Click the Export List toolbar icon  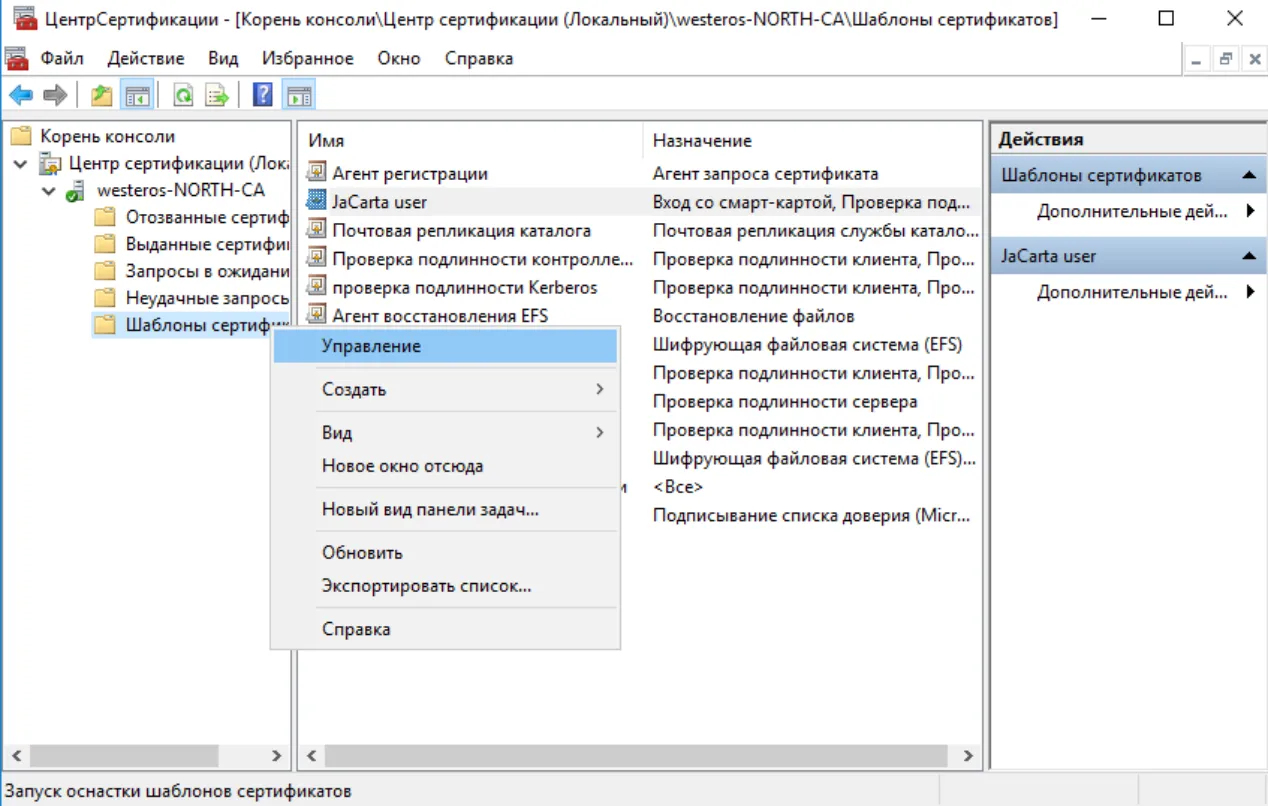pos(217,95)
